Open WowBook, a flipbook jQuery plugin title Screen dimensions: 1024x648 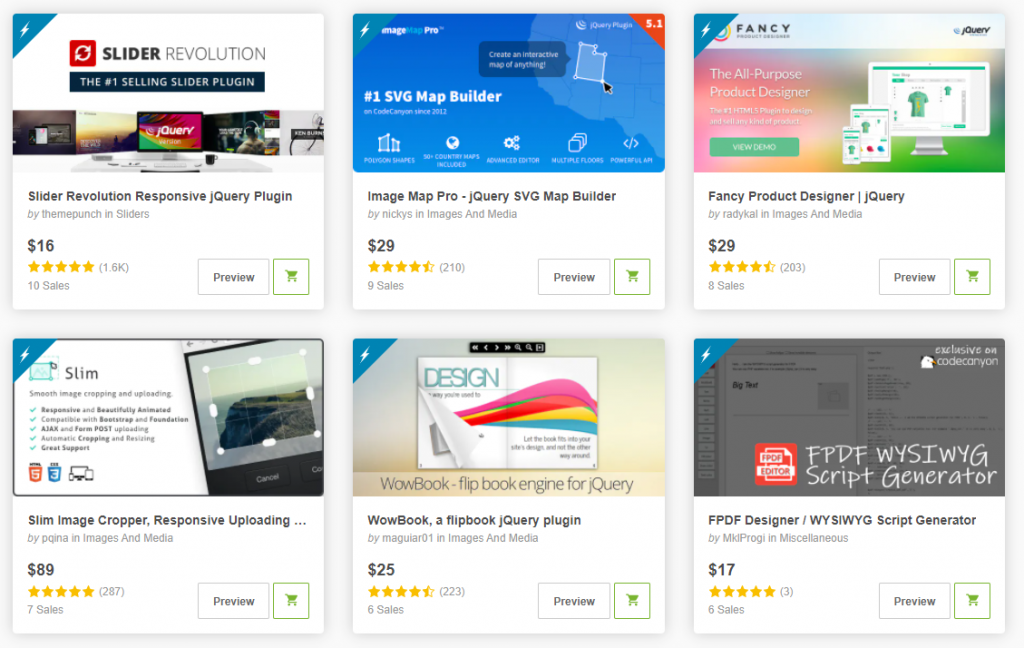474,520
